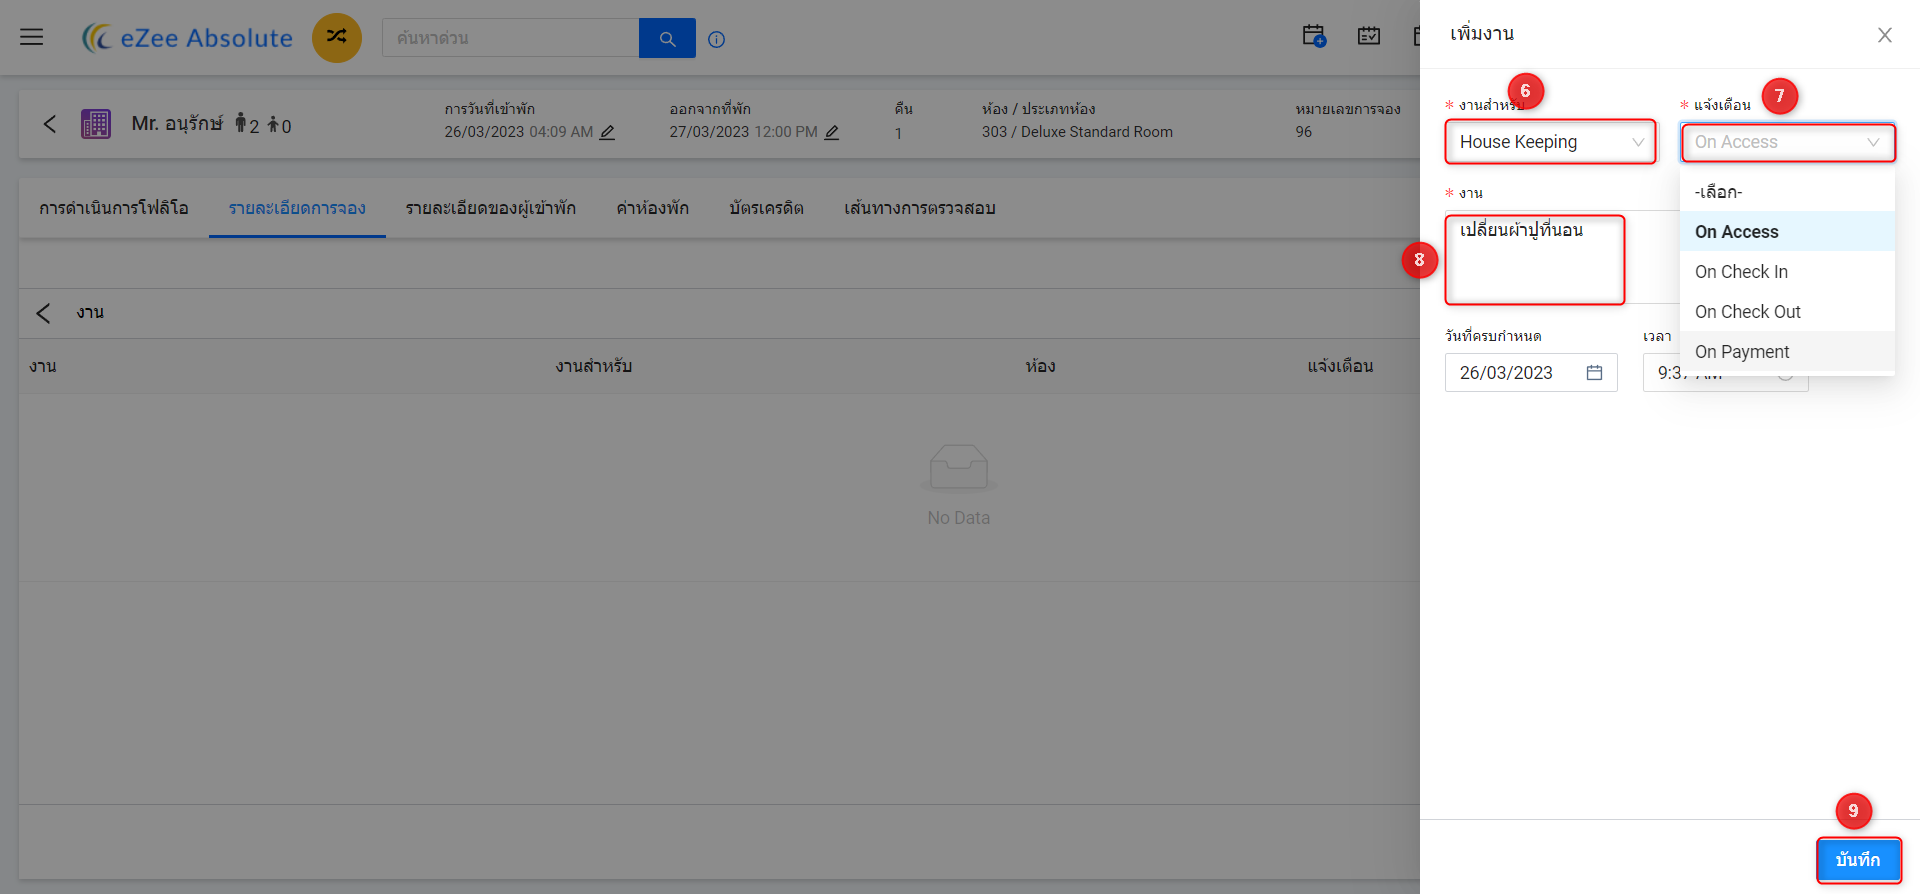Select On Check Out option

coord(1787,312)
